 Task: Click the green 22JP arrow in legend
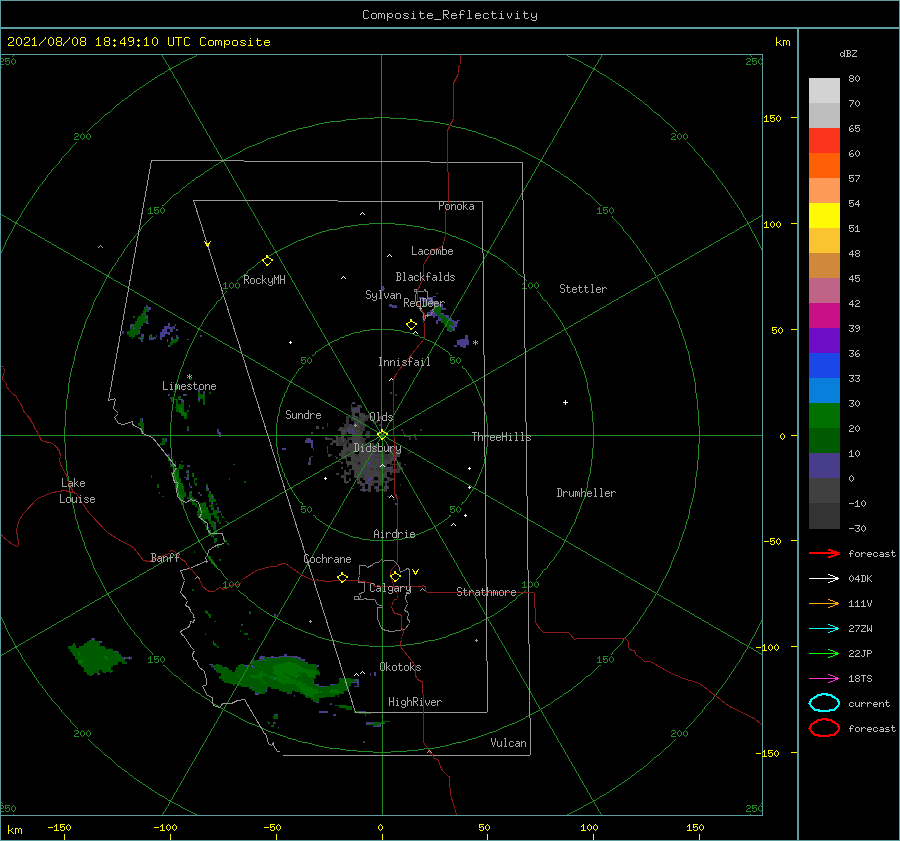click(x=824, y=653)
